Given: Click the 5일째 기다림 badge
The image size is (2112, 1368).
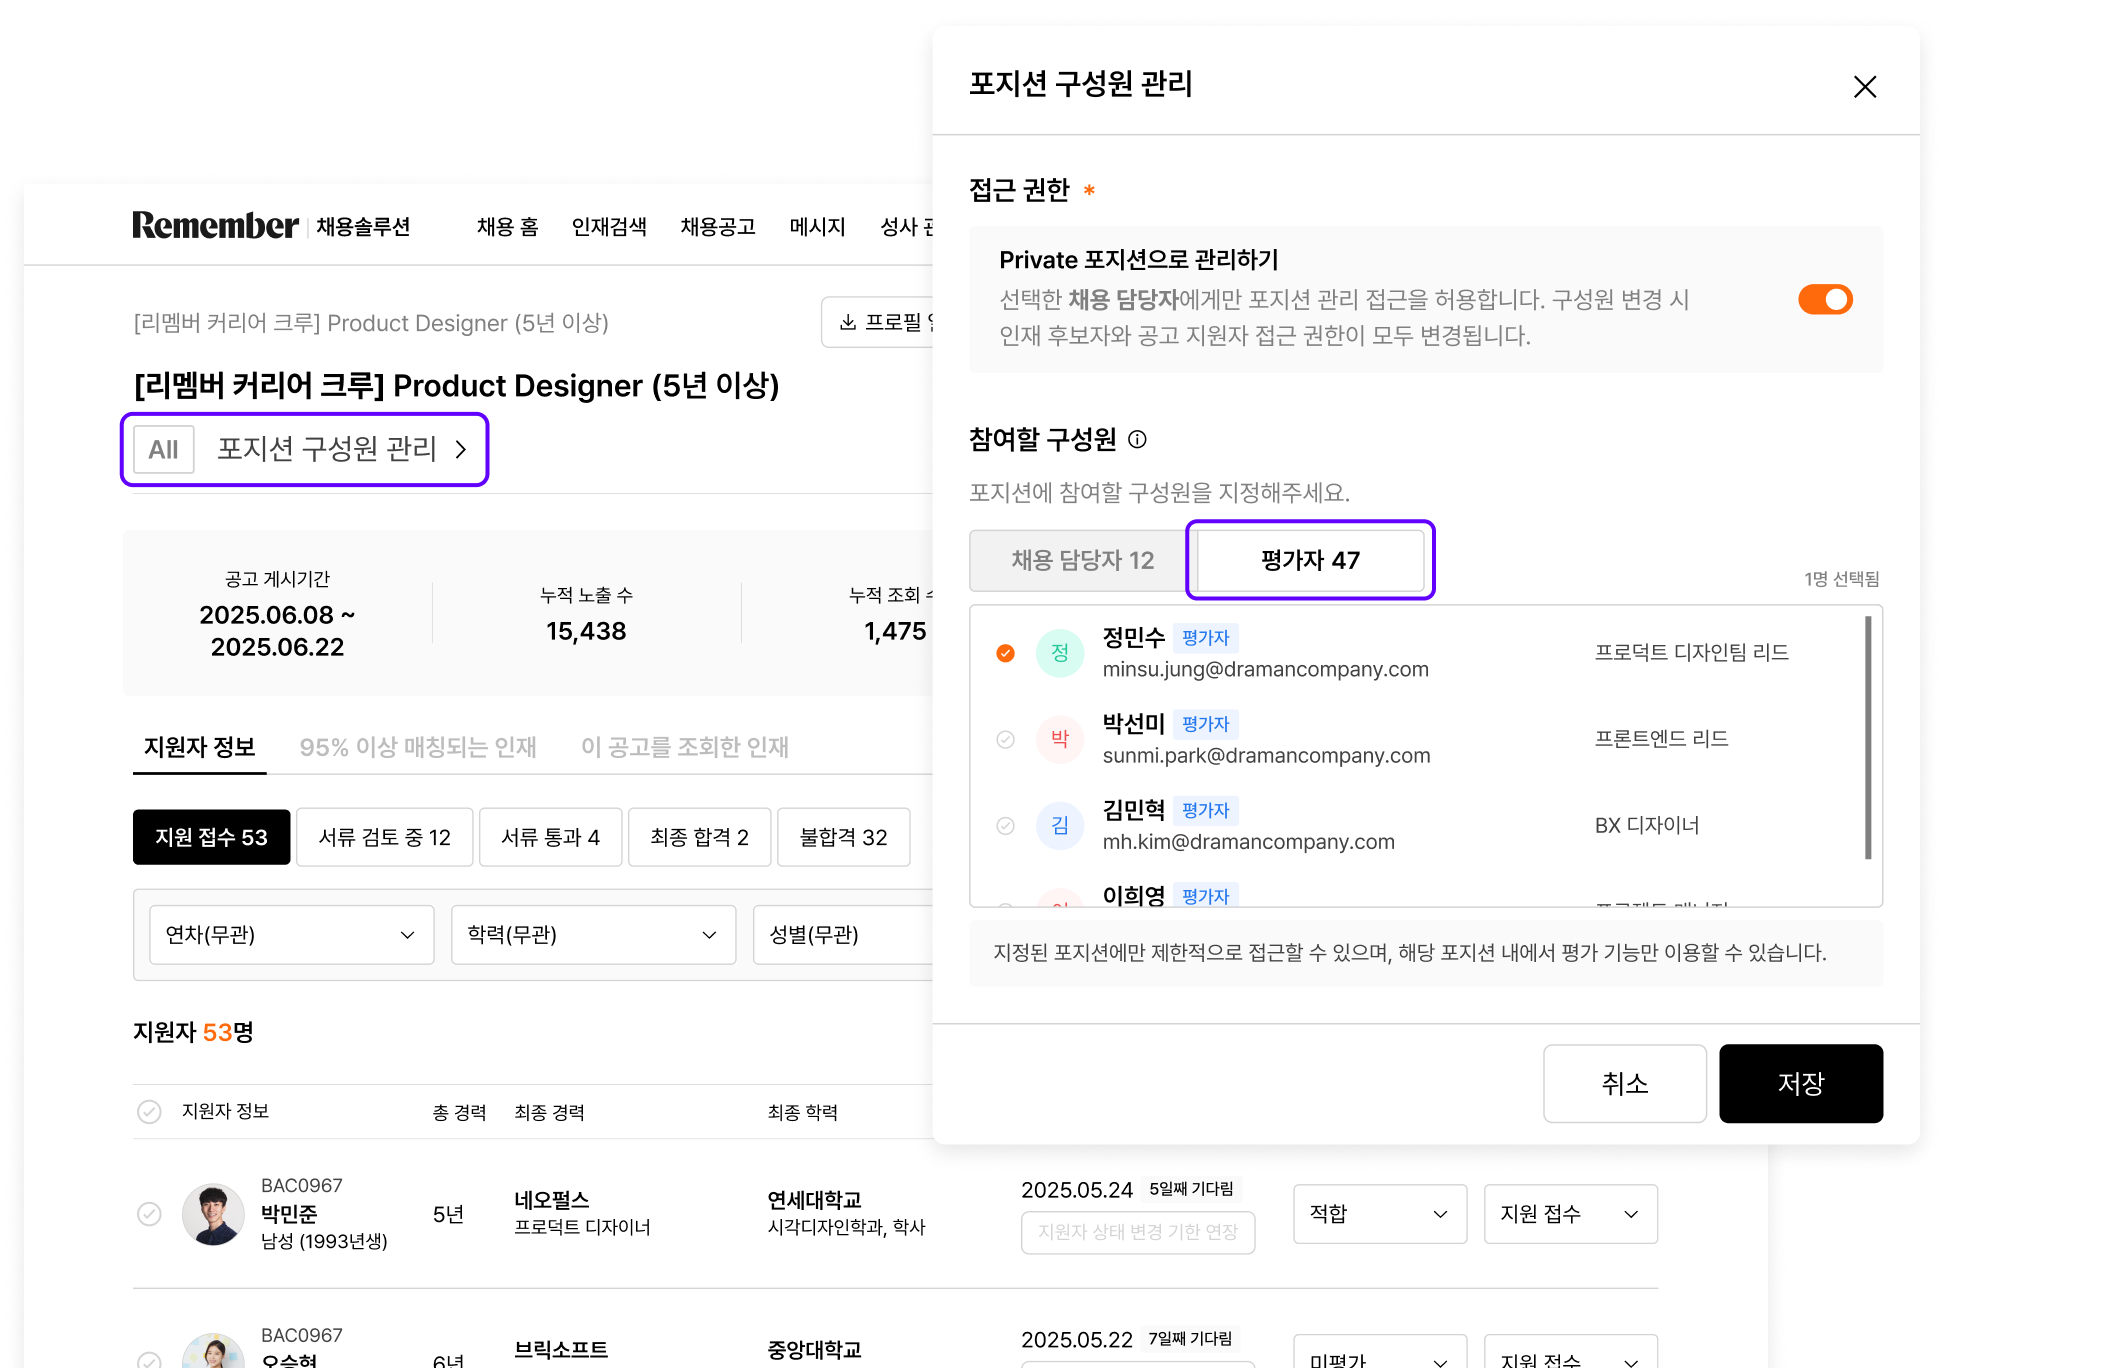Looking at the screenshot, I should pos(1190,1189).
